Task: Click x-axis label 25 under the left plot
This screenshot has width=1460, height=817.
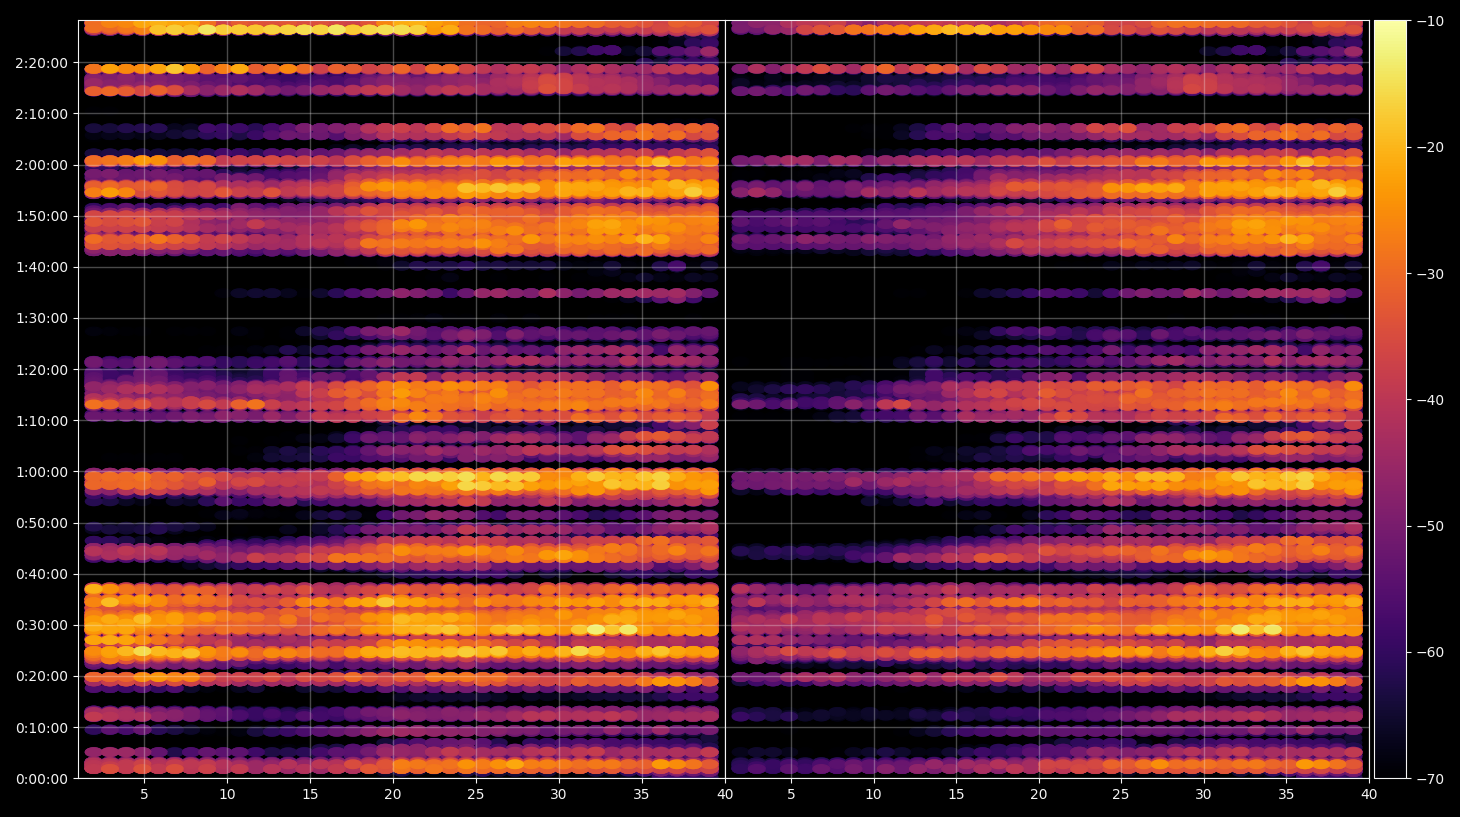Action: point(475,795)
